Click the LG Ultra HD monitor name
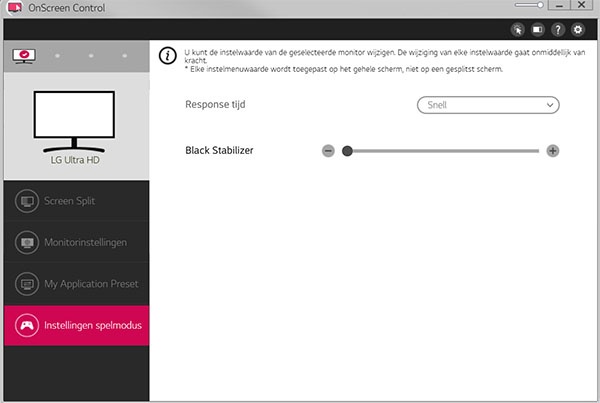The height and width of the screenshot is (403, 600). (x=75, y=160)
